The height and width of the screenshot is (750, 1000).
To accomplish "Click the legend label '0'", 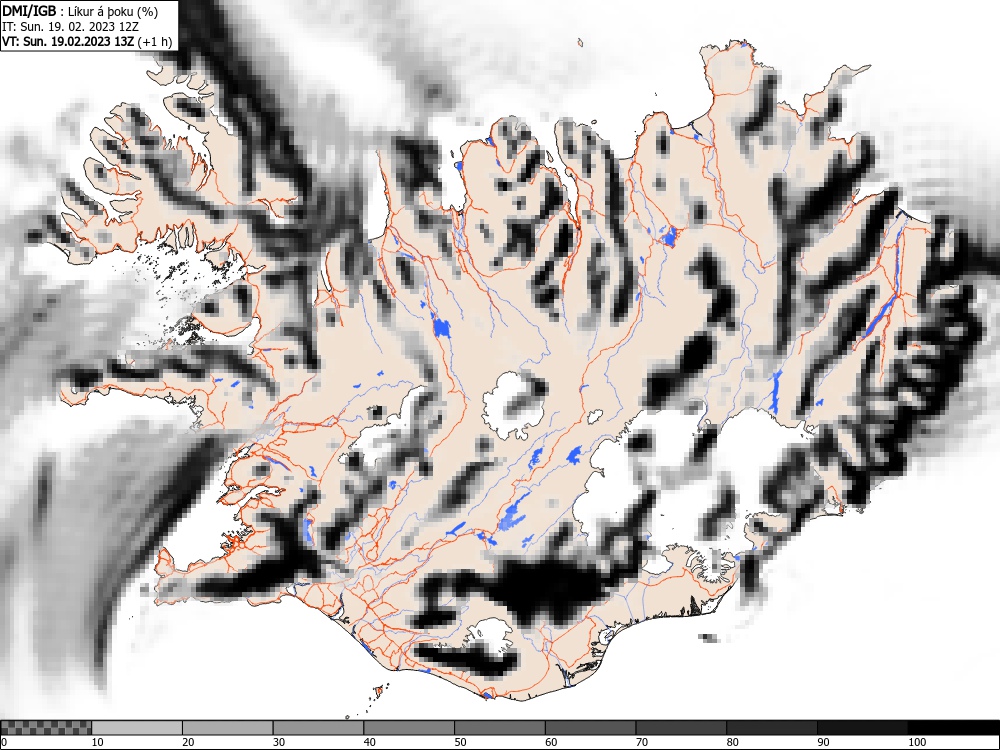I will 4,742.
